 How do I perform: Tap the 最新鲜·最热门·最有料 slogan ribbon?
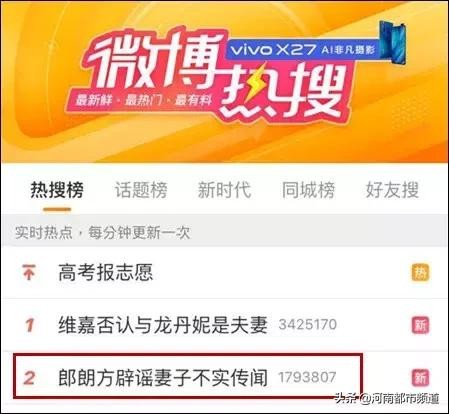click(x=143, y=100)
